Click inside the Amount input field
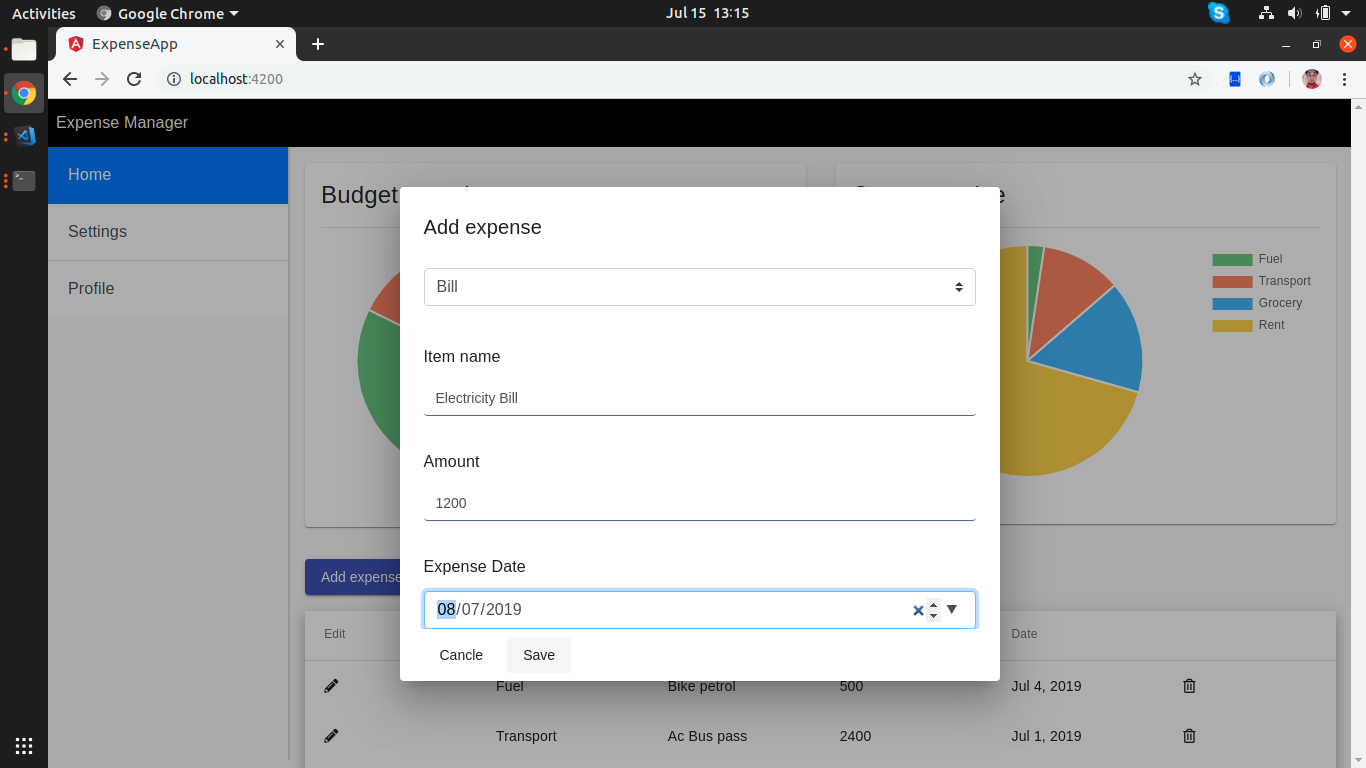The width and height of the screenshot is (1366, 768). [x=700, y=503]
